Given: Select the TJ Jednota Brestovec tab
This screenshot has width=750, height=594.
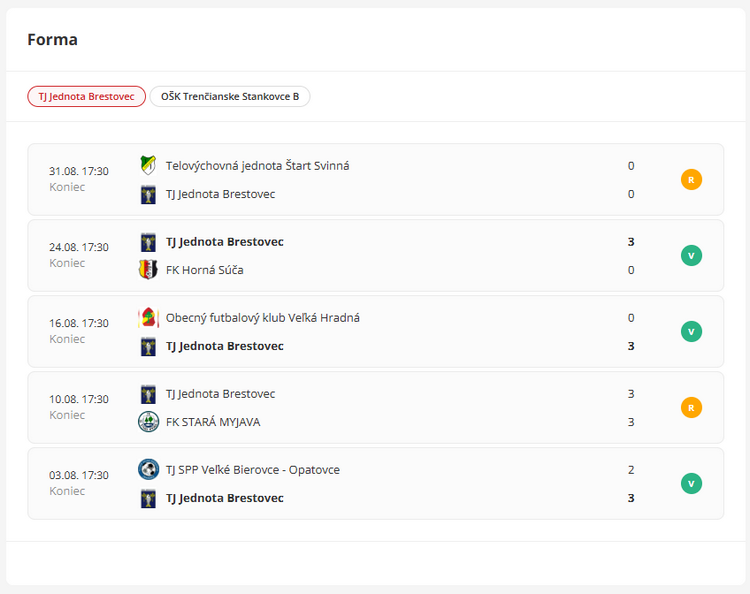Looking at the screenshot, I should (x=86, y=97).
